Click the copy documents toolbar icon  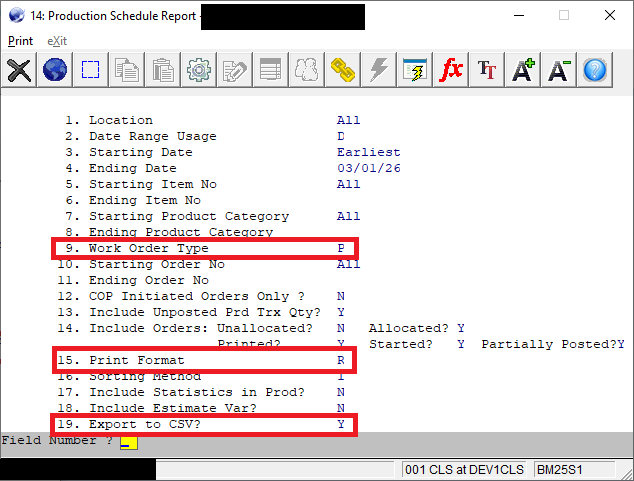tap(127, 70)
